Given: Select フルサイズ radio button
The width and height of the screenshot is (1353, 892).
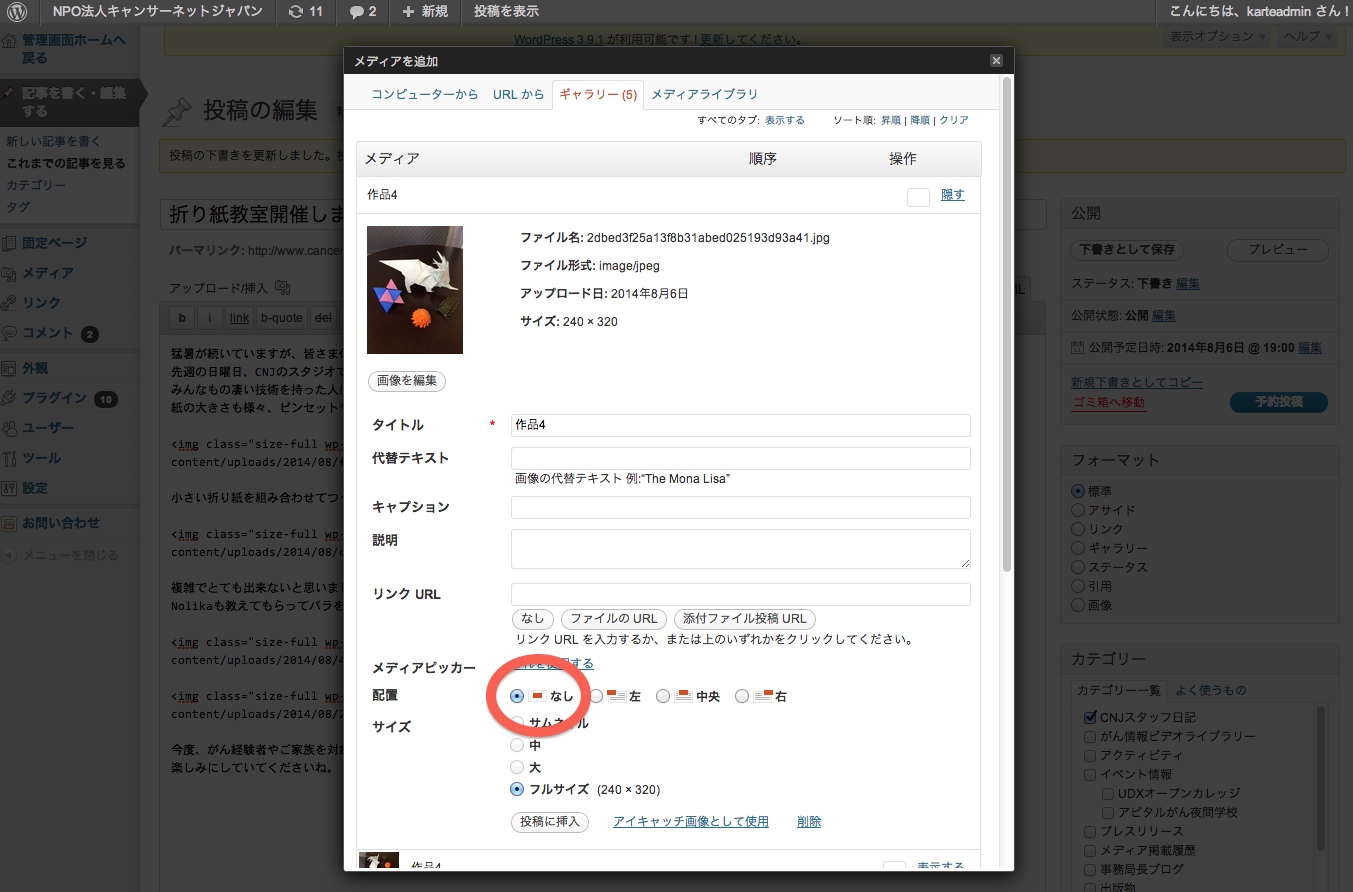Looking at the screenshot, I should pyautogui.click(x=517, y=789).
